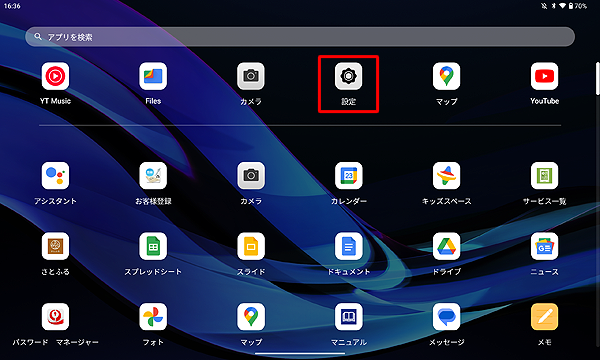Launch the YouTube app

(545, 76)
